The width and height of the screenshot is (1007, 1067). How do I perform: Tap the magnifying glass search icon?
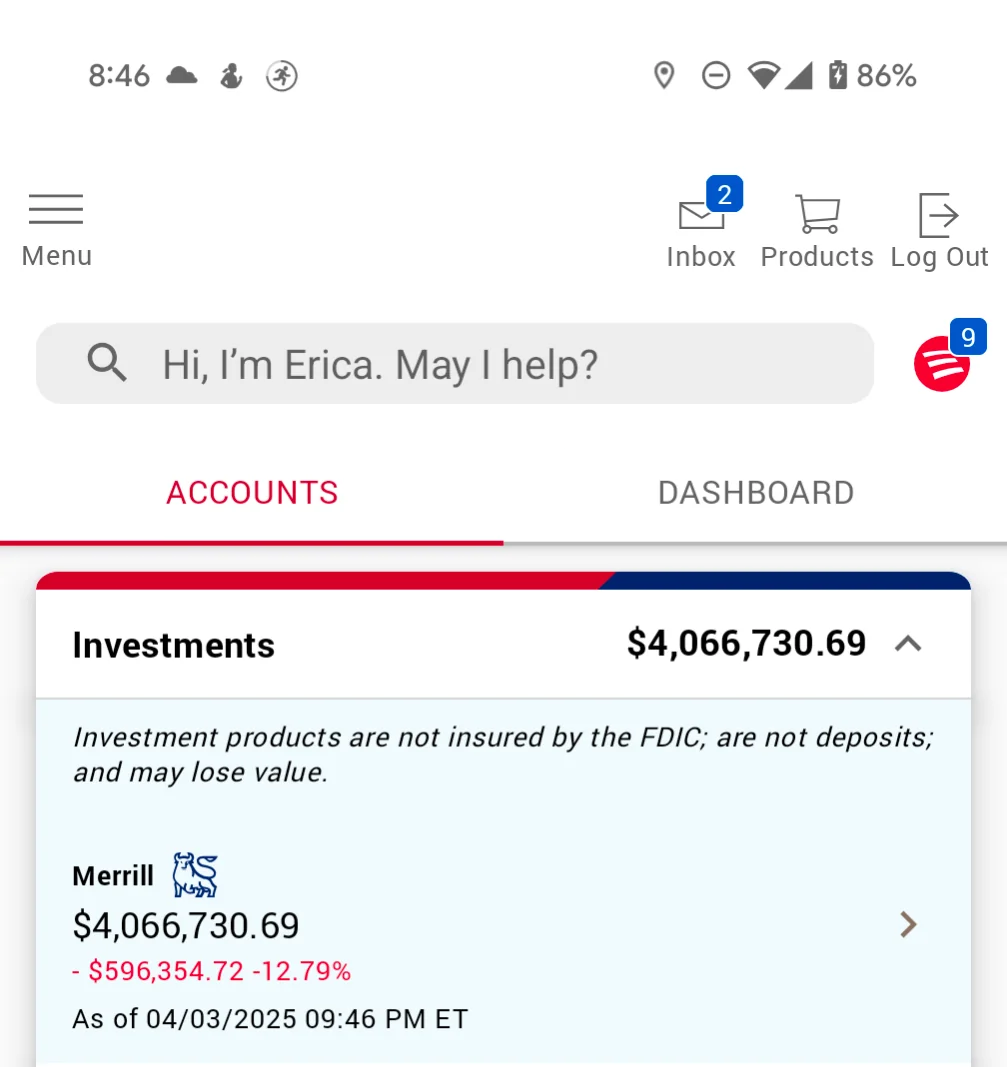pyautogui.click(x=107, y=363)
